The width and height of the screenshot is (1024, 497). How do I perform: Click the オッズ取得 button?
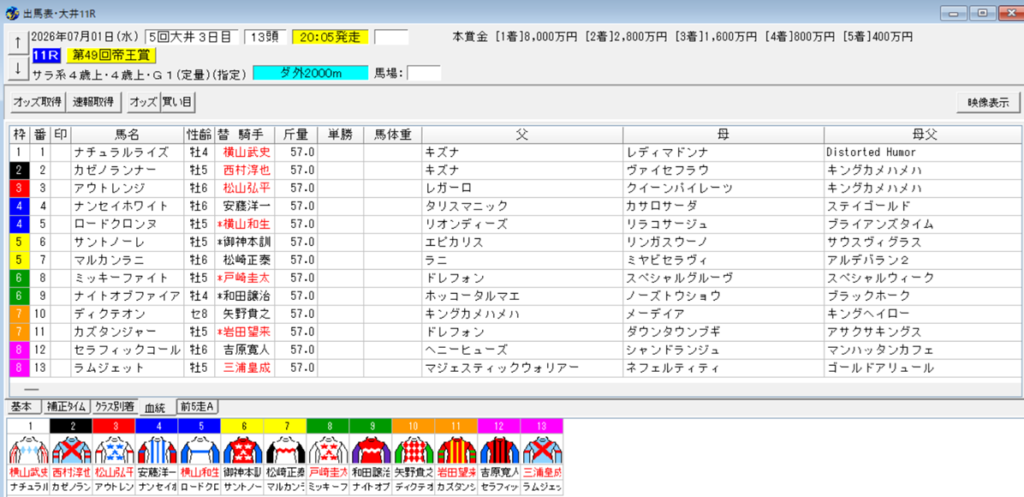pyautogui.click(x=37, y=102)
